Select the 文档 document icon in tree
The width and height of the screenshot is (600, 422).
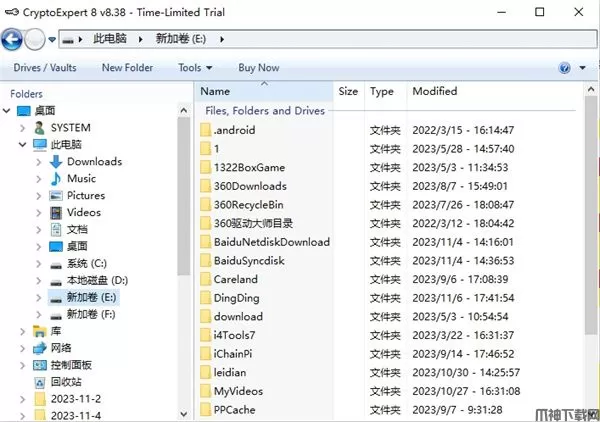tap(56, 230)
